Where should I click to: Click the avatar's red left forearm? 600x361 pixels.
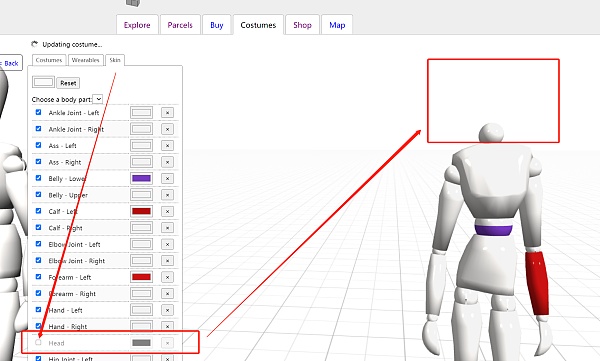pos(538,283)
